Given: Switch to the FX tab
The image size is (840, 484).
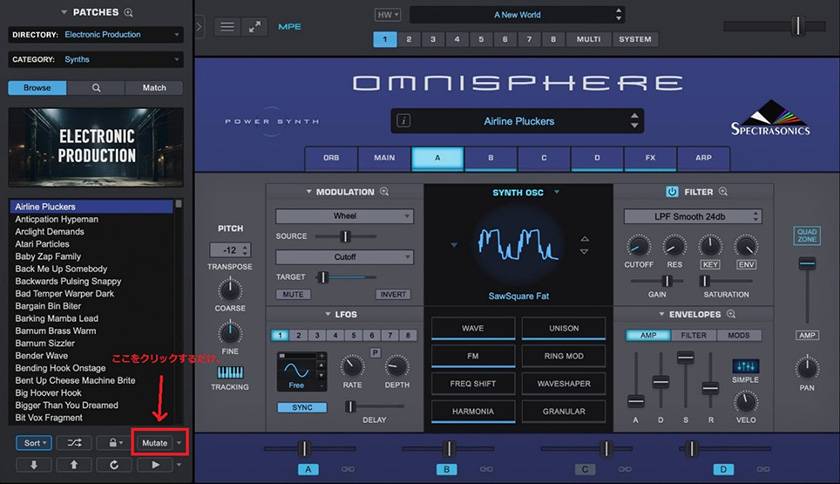Looking at the screenshot, I should pyautogui.click(x=649, y=158).
